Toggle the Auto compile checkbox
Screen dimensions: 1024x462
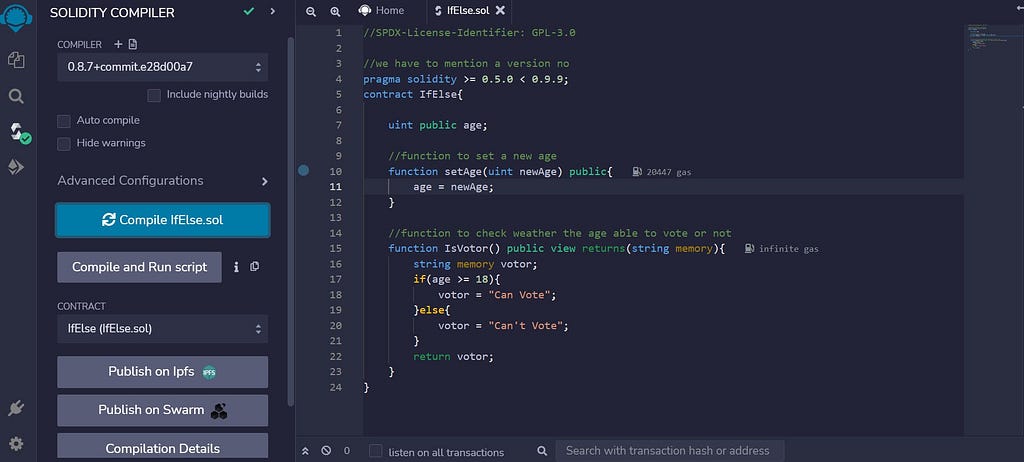coord(63,122)
